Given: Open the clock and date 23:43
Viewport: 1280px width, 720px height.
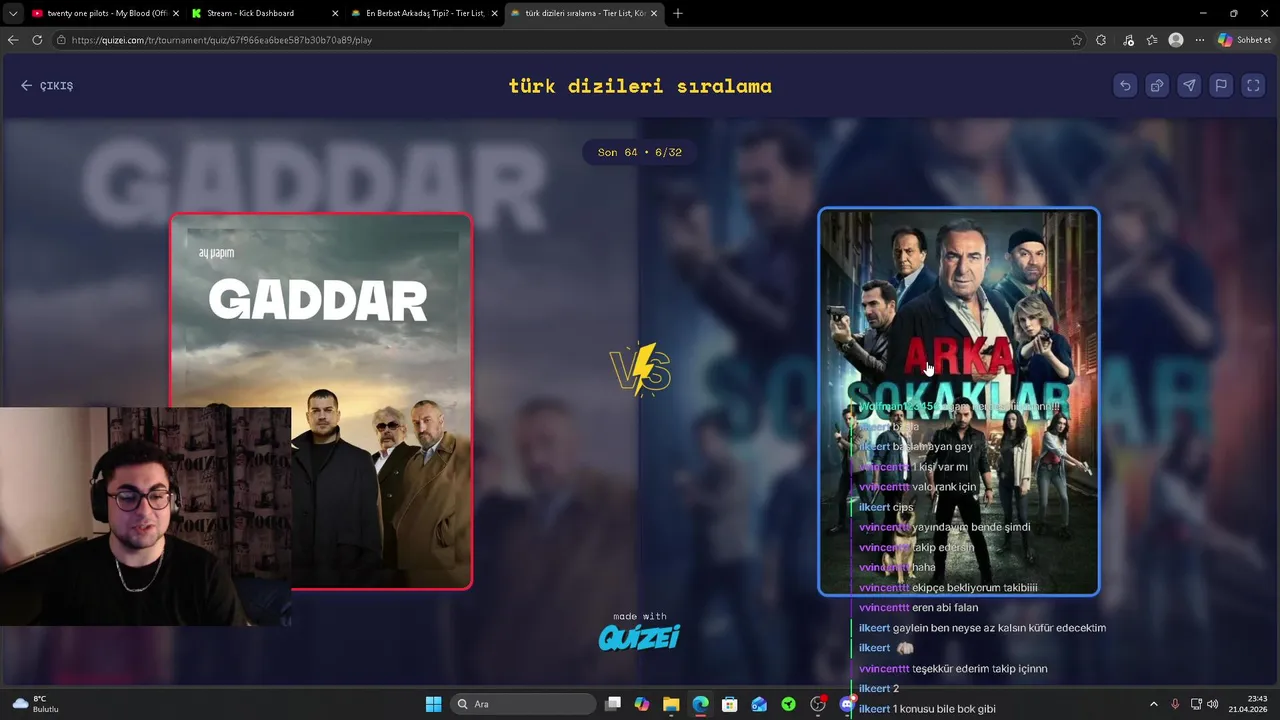Looking at the screenshot, I should [1250, 704].
